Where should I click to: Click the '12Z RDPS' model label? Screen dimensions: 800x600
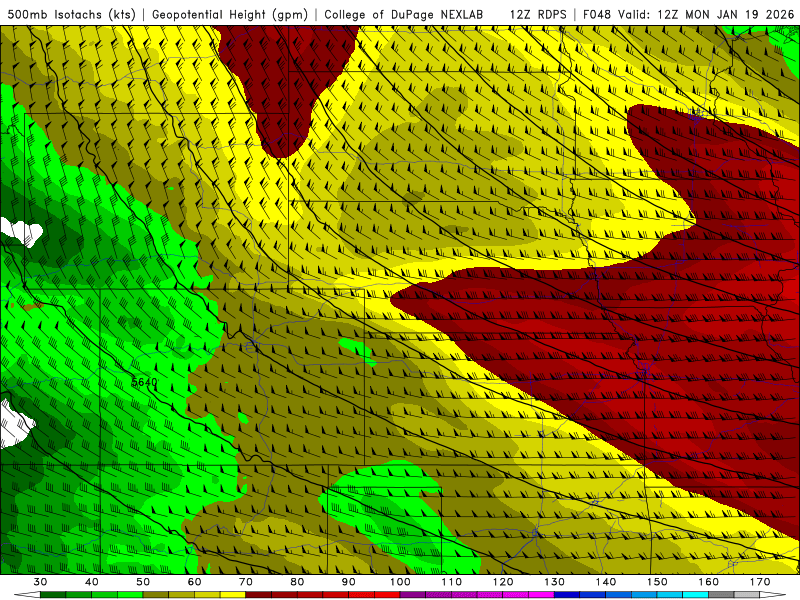coord(538,14)
